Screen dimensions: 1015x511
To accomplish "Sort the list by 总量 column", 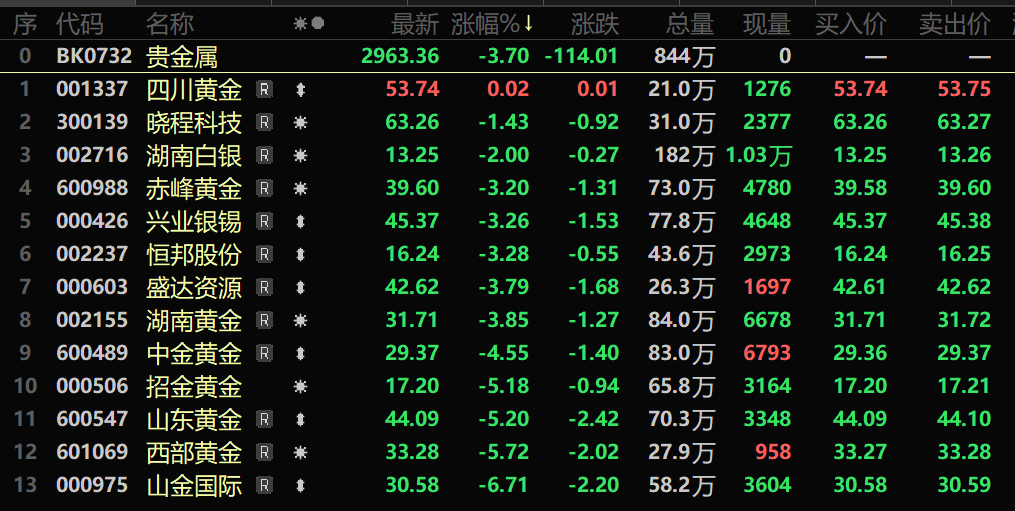I will coord(690,23).
